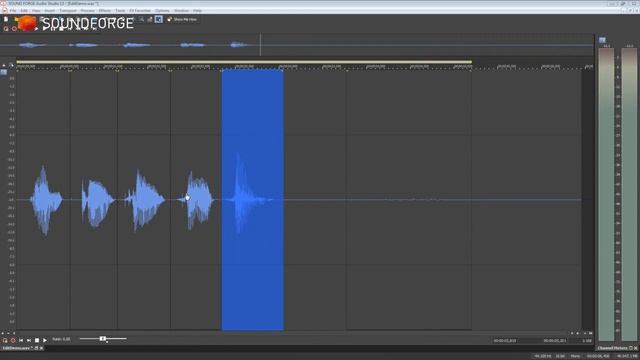Viewport: 640px width, 360px height.
Task: Open the Window menu
Action: coord(181,11)
